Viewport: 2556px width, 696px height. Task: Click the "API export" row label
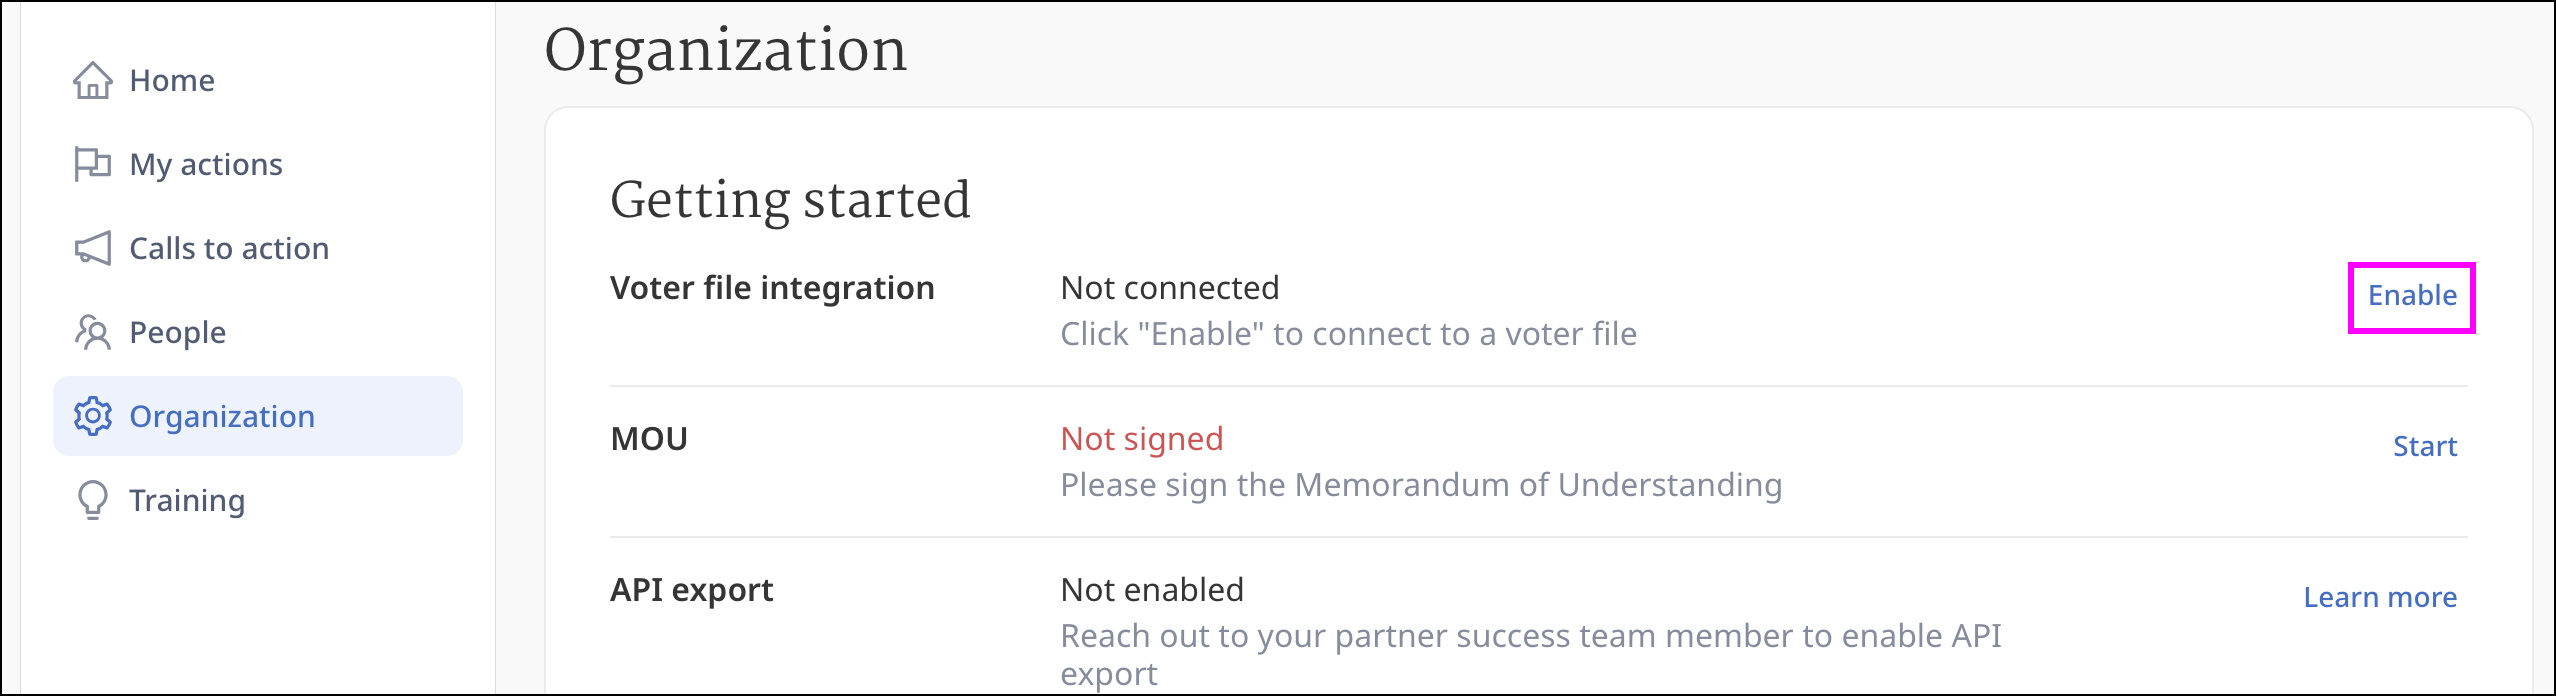click(692, 591)
